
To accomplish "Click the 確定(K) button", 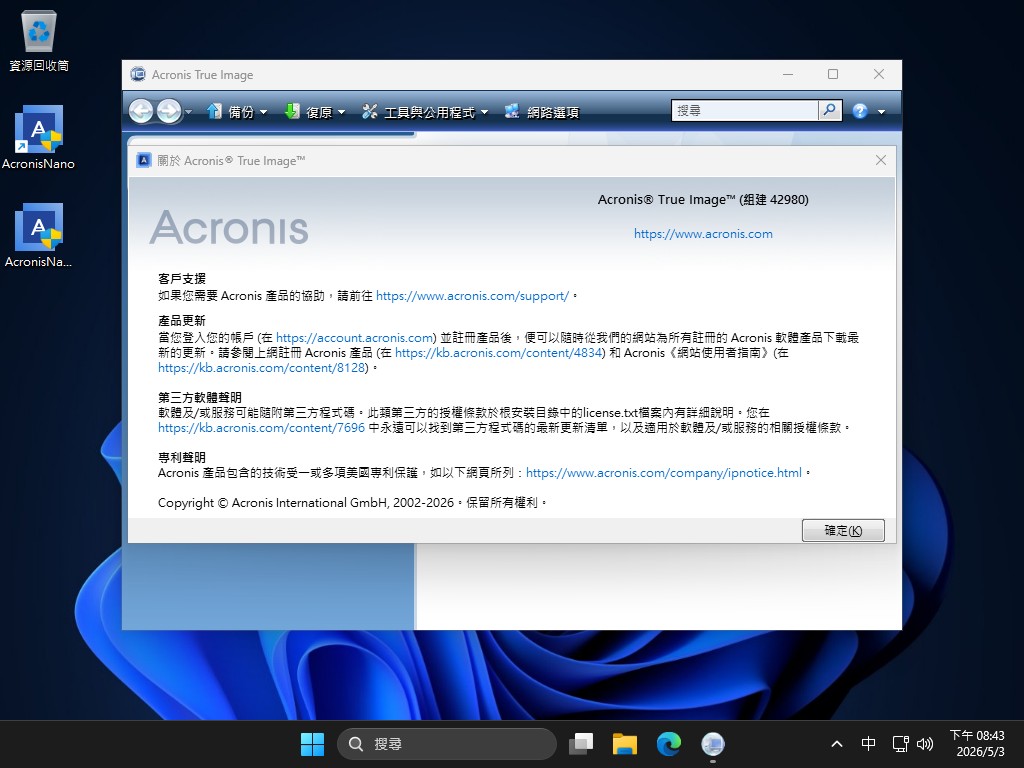I will point(843,530).
